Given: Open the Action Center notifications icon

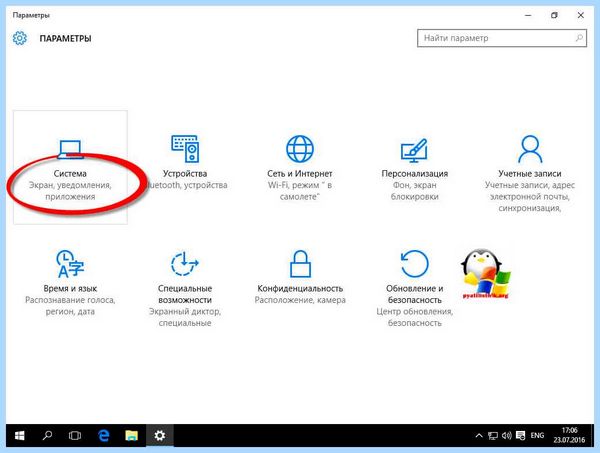Looking at the screenshot, I should pyautogui.click(x=520, y=435).
